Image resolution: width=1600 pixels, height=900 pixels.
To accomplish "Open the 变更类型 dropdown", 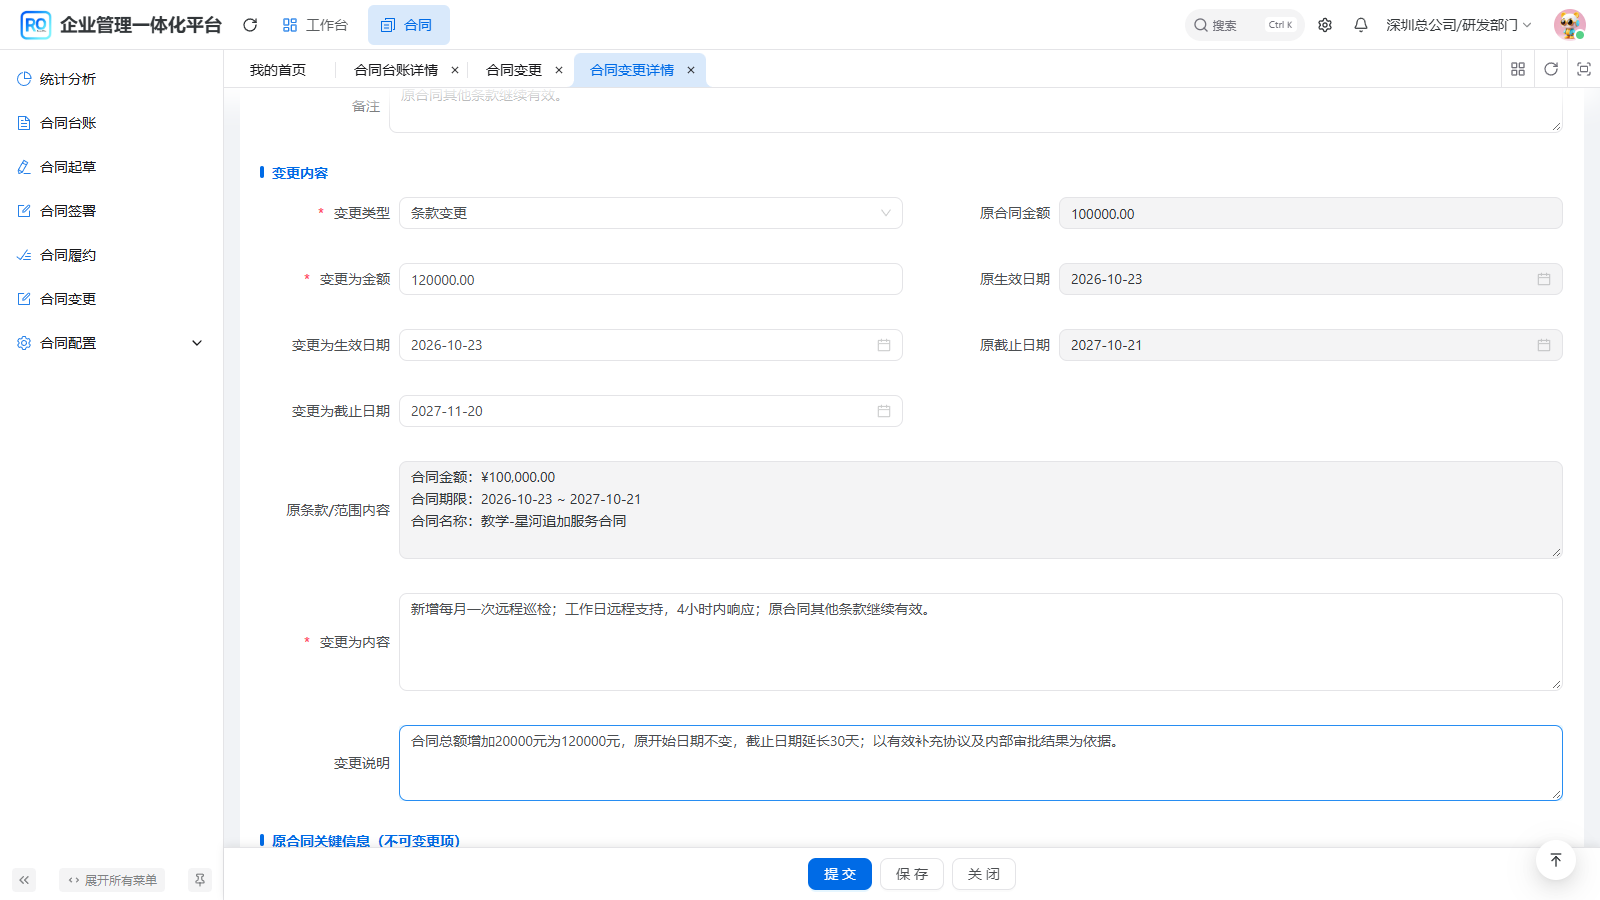I will point(651,213).
